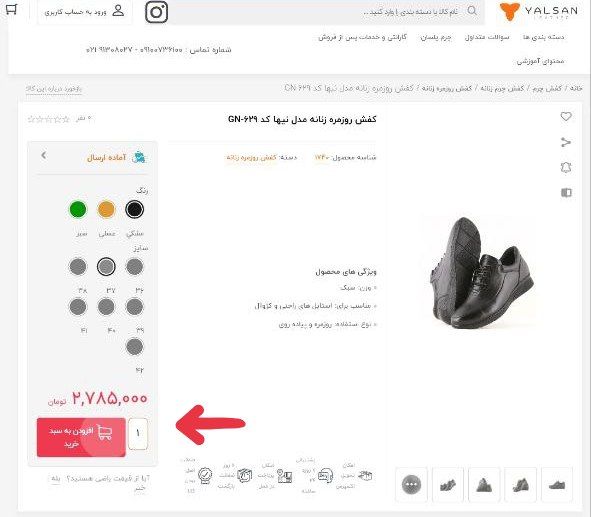Click the Instagram icon in header
Screen dimensions: 591x517
tap(156, 12)
